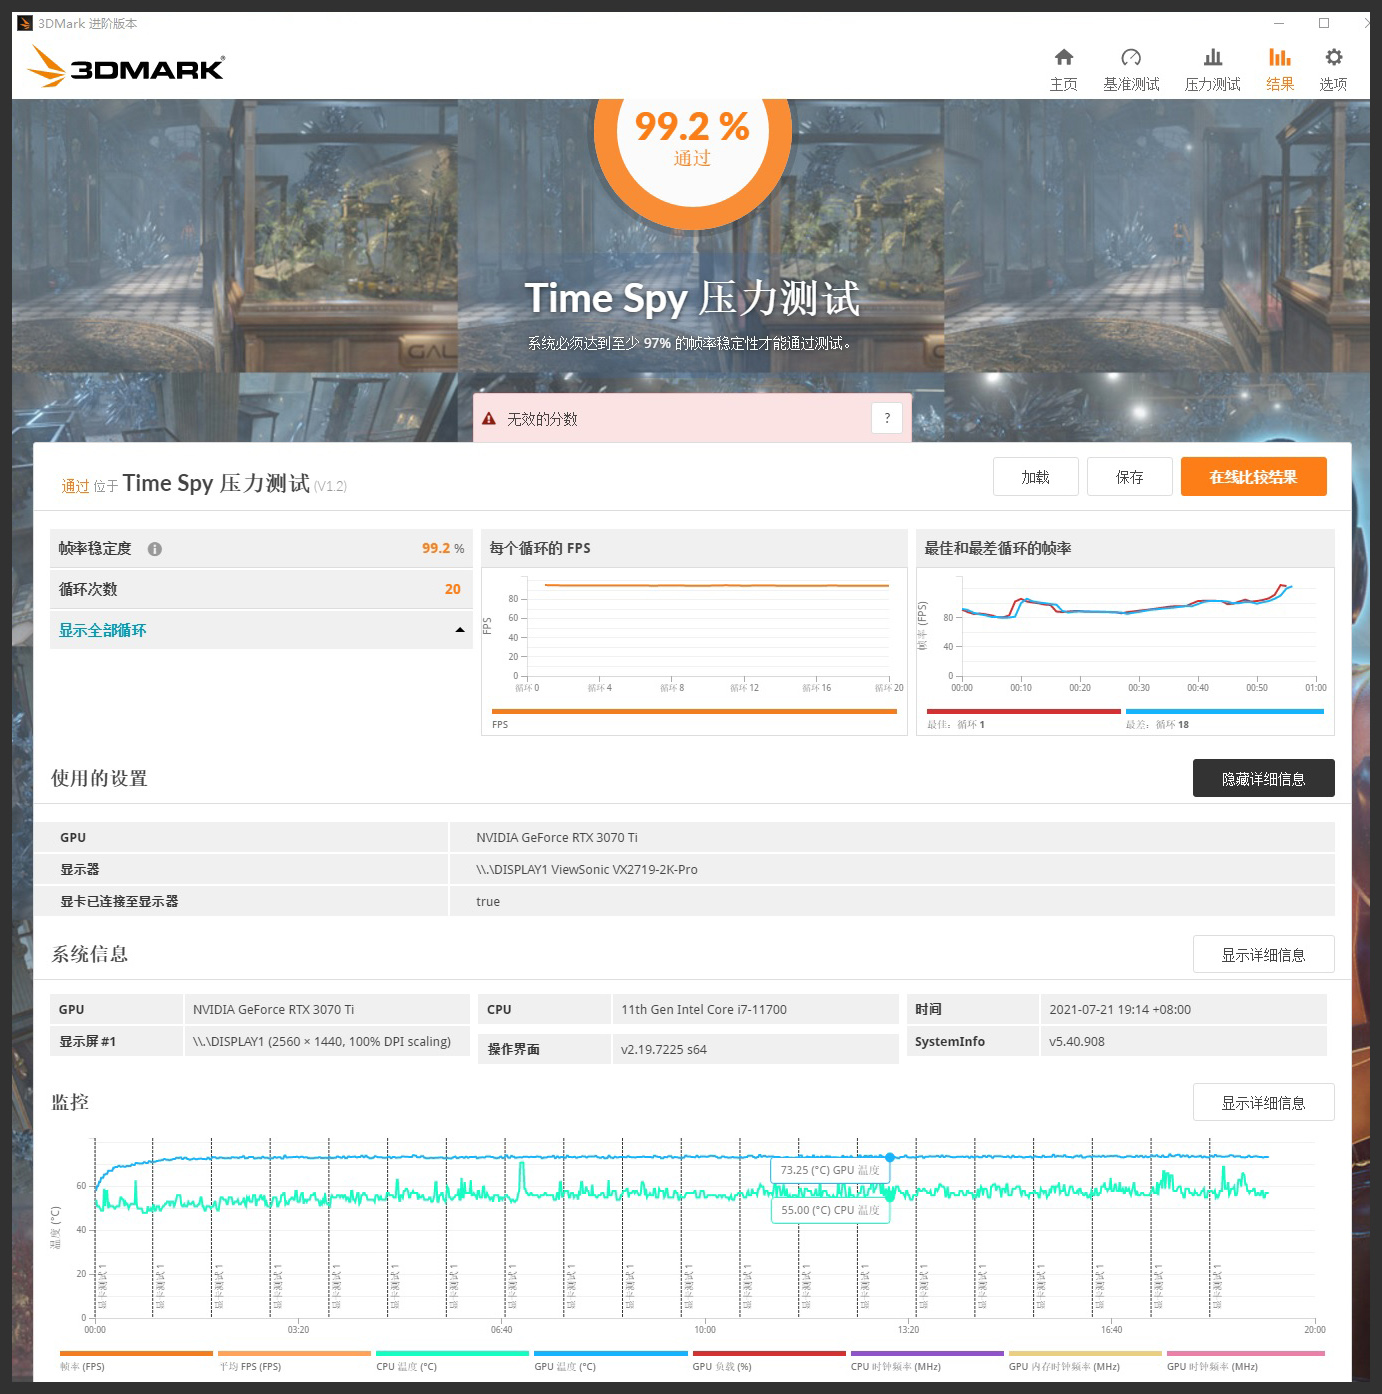
Task: Click the dark 隐藏详细信息 button
Action: coord(1263,778)
